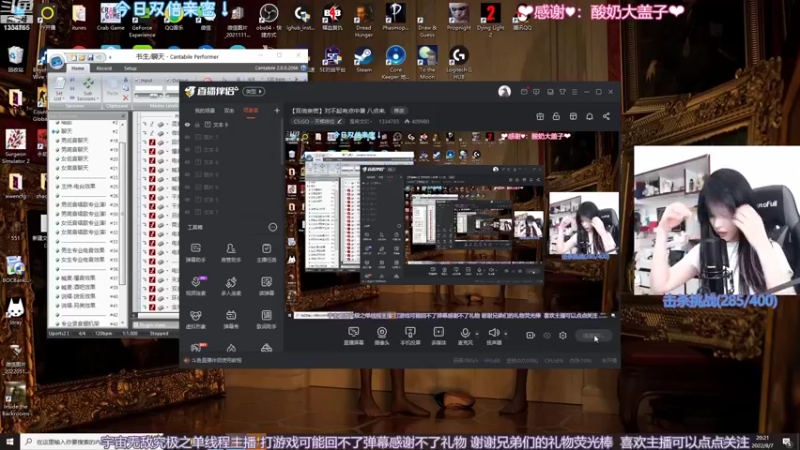
Task: Click the notification bell icon above preview
Action: 589,116
